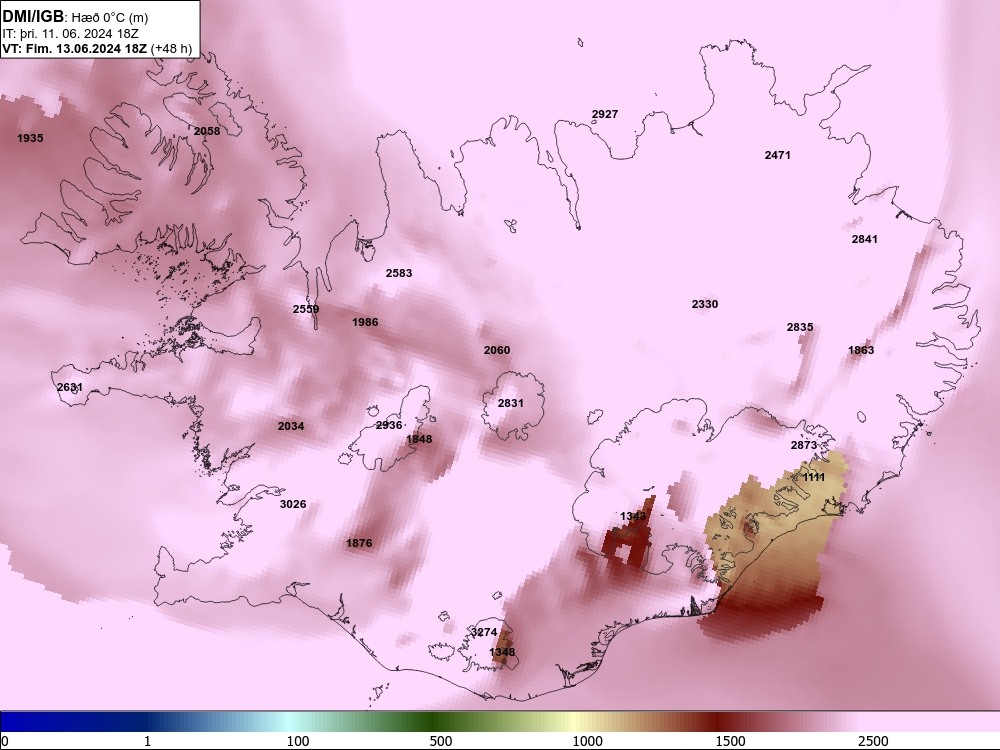Click legend tick label 100
The width and height of the screenshot is (1000, 750).
(298, 741)
